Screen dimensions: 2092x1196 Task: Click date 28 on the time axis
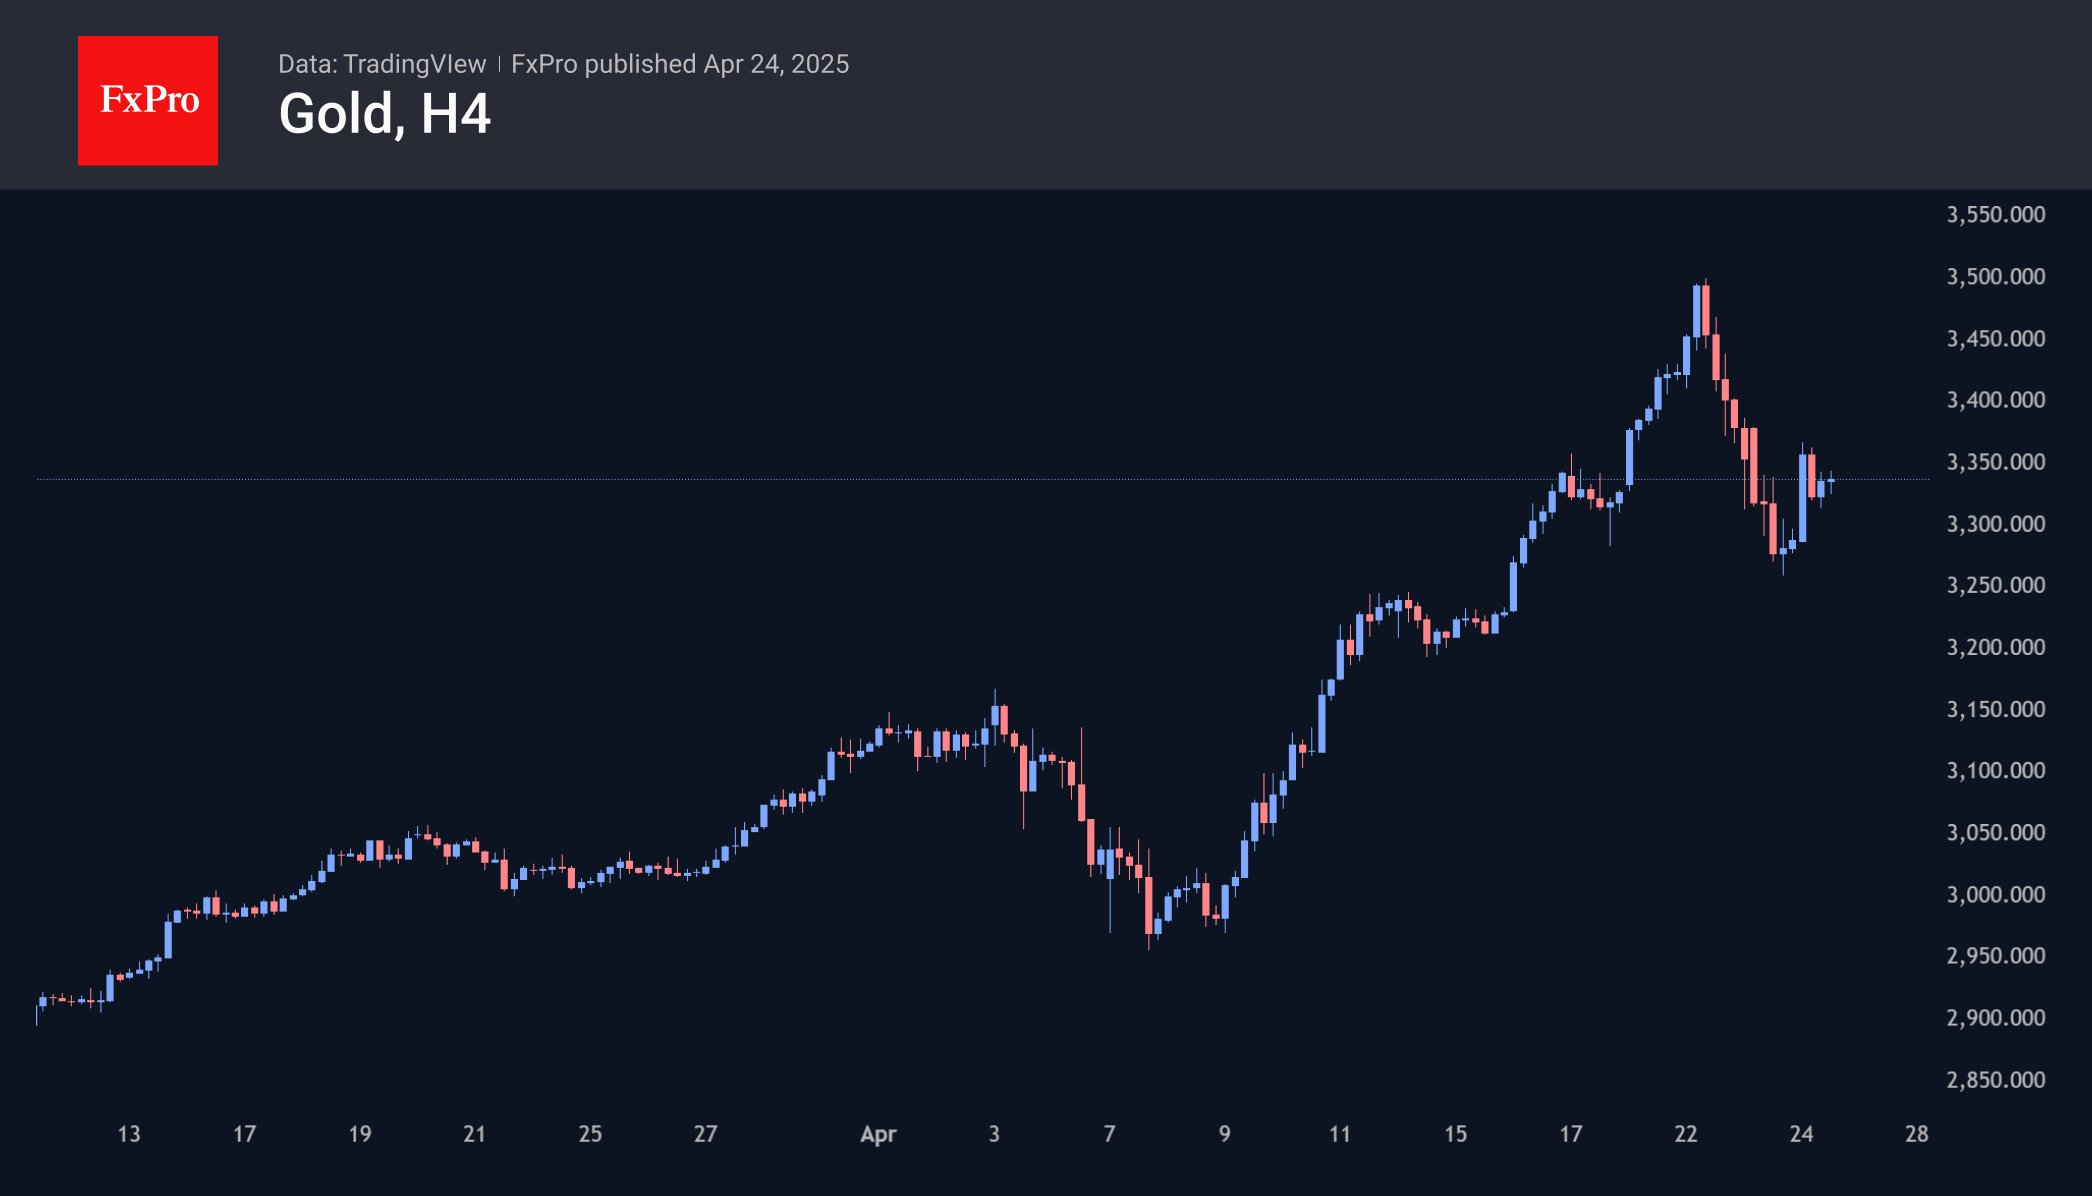pos(1916,1134)
